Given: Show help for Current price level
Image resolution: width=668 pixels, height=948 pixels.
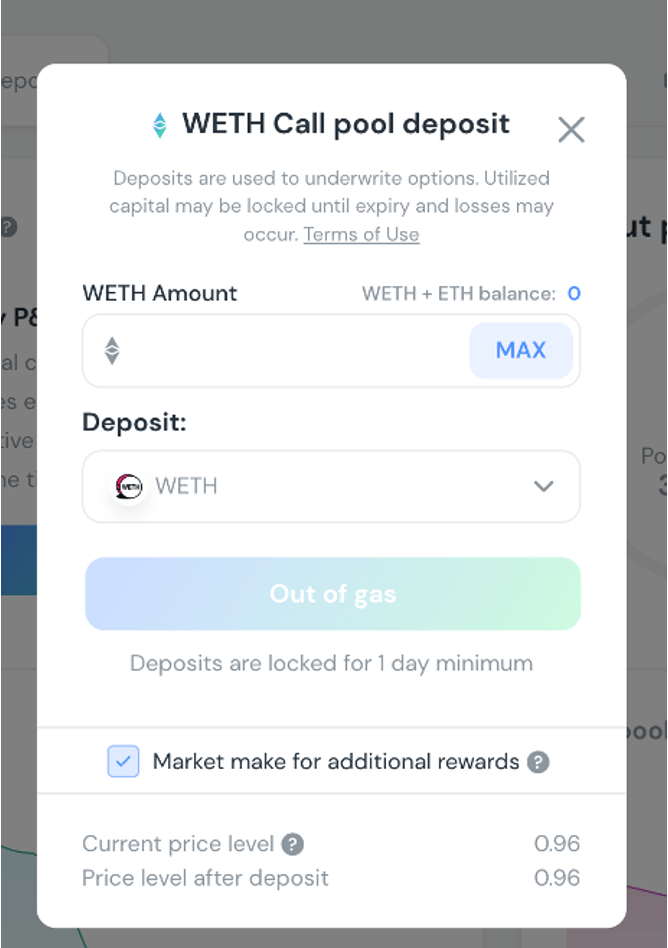Looking at the screenshot, I should pyautogui.click(x=292, y=844).
